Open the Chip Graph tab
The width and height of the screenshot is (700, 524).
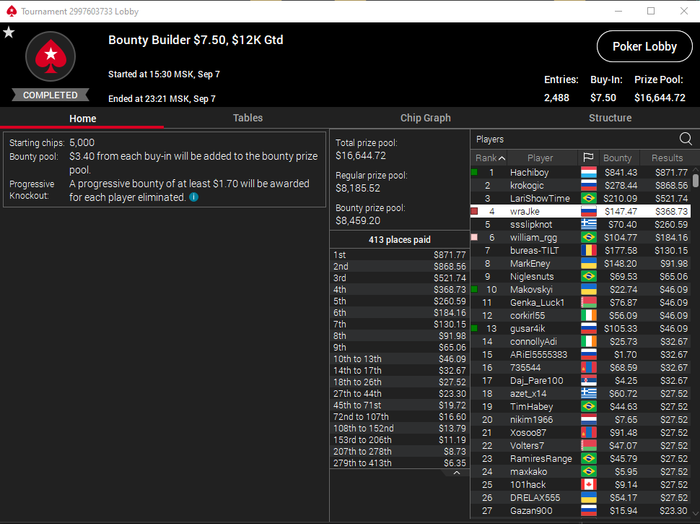425,118
